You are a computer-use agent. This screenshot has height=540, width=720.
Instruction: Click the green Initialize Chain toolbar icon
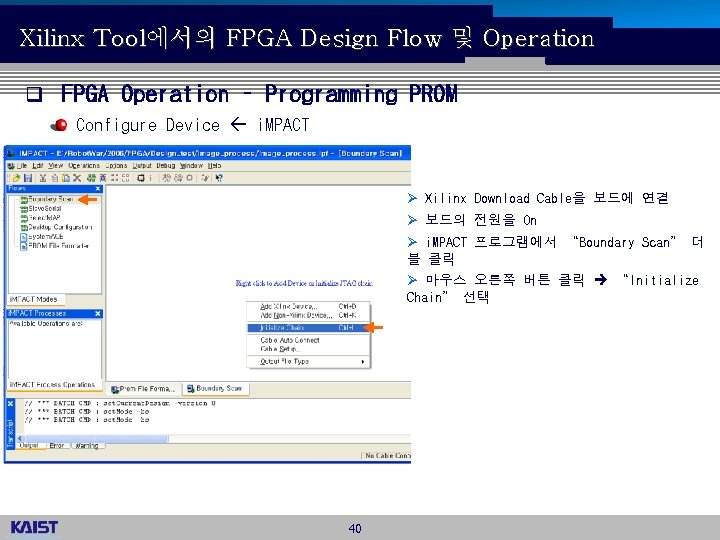[x=91, y=178]
